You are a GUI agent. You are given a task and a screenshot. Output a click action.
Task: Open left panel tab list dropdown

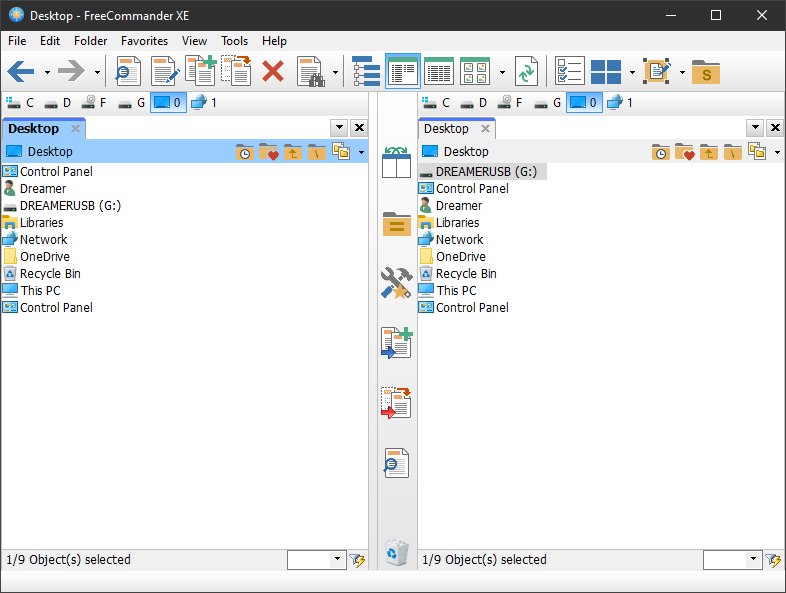pos(339,127)
